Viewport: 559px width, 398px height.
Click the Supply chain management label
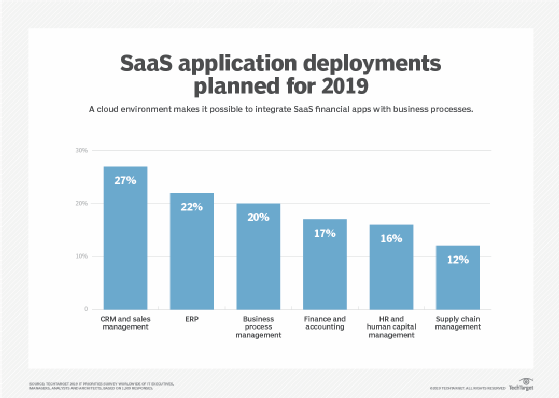(x=458, y=323)
